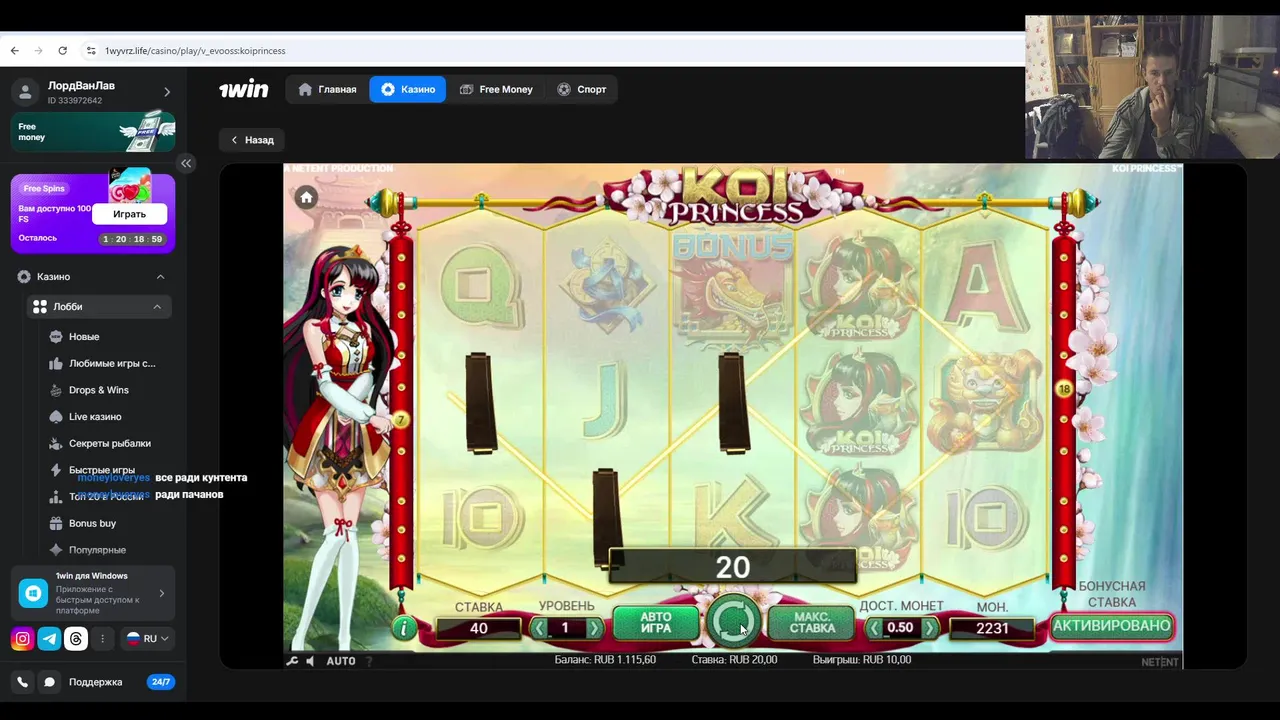Image resolution: width=1280 pixels, height=720 pixels.
Task: Click the 1win logo
Action: coord(244,89)
